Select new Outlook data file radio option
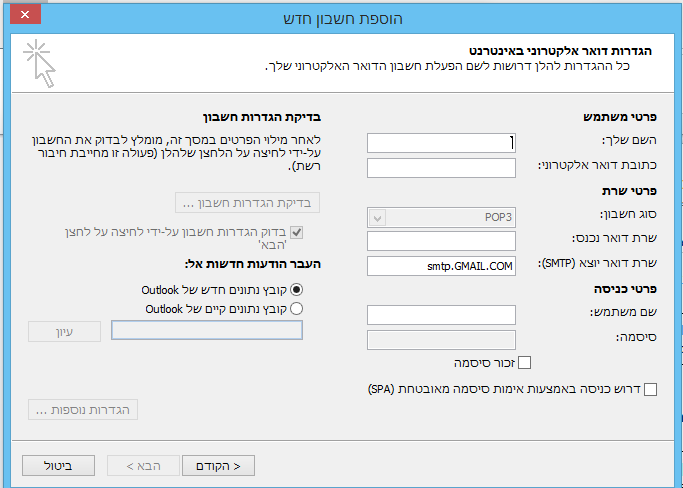This screenshot has width=683, height=488. 297,289
